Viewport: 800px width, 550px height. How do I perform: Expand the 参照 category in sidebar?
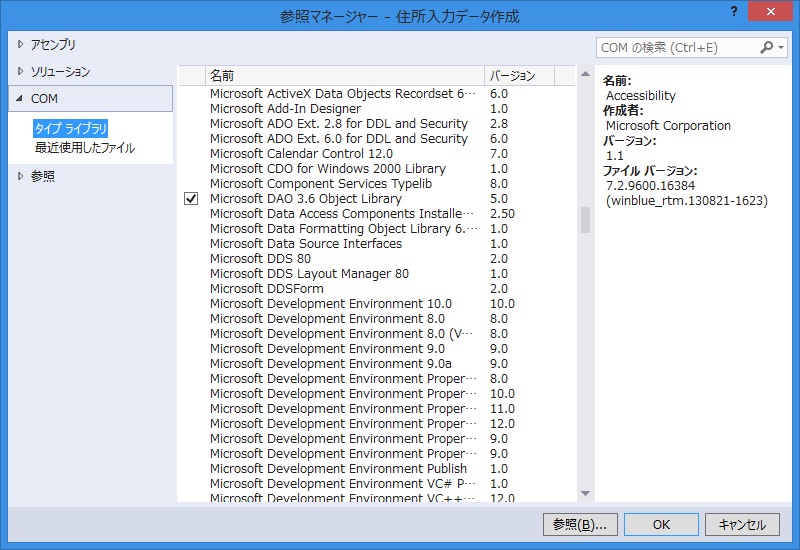(x=20, y=176)
